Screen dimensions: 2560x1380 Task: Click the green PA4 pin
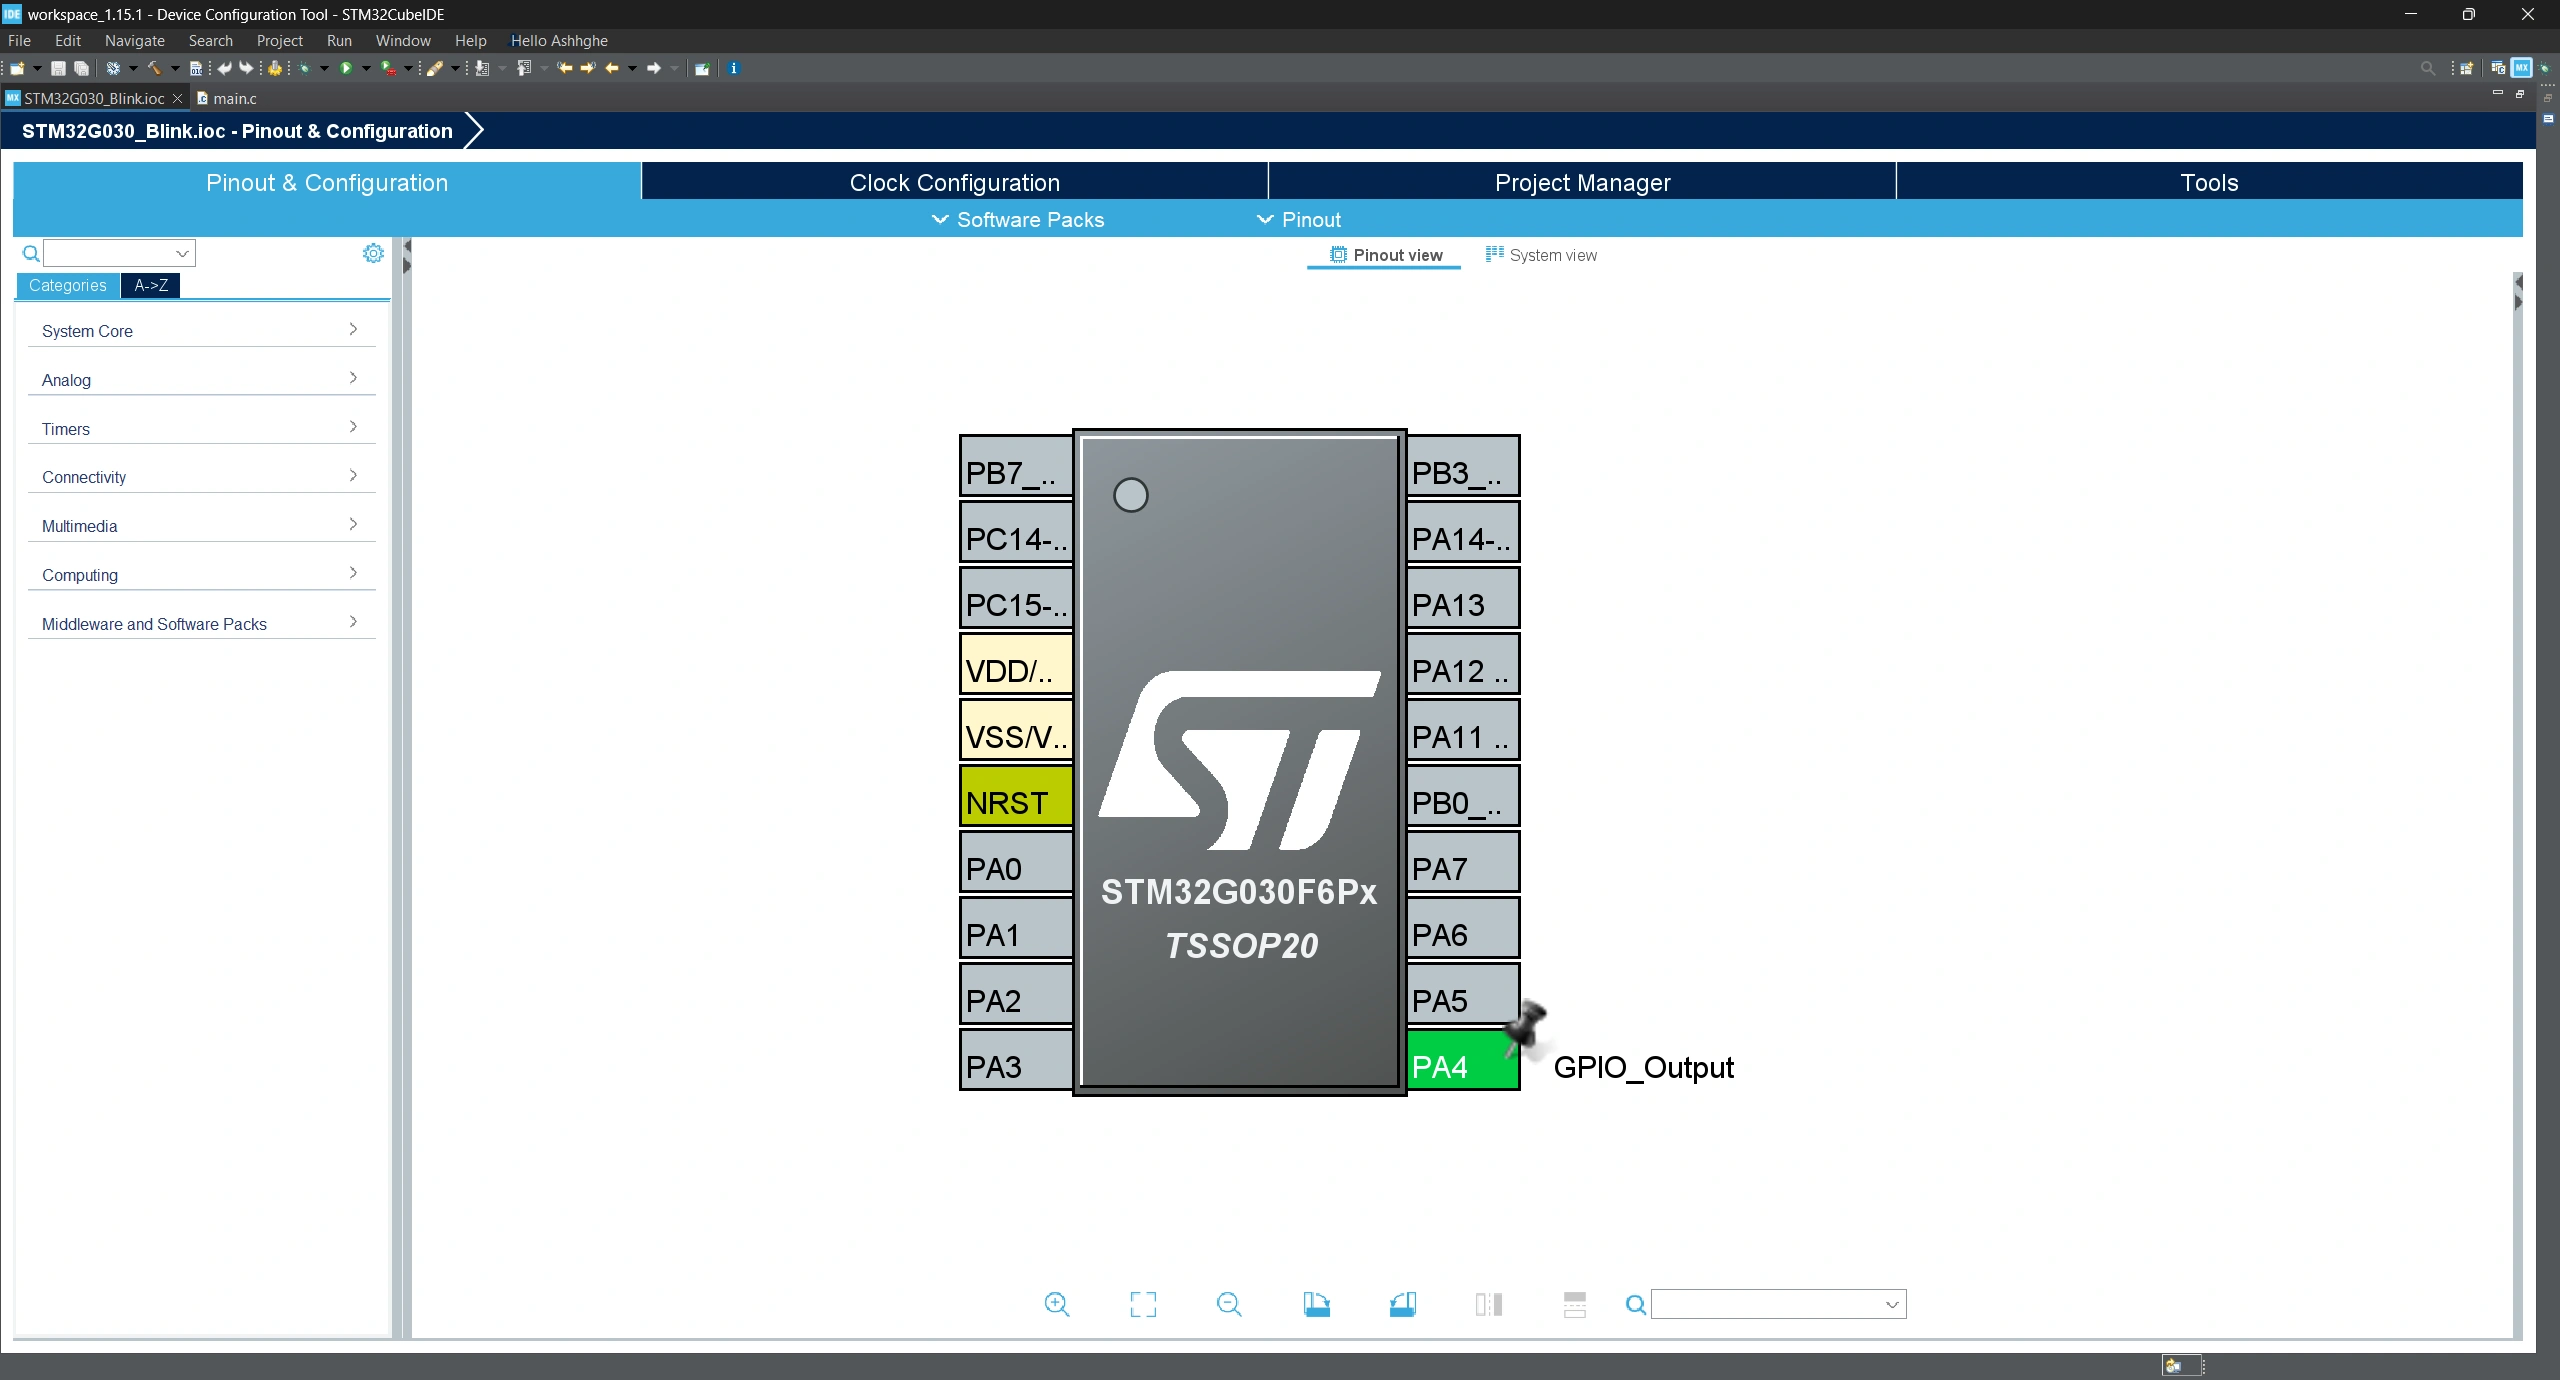pos(1463,1060)
